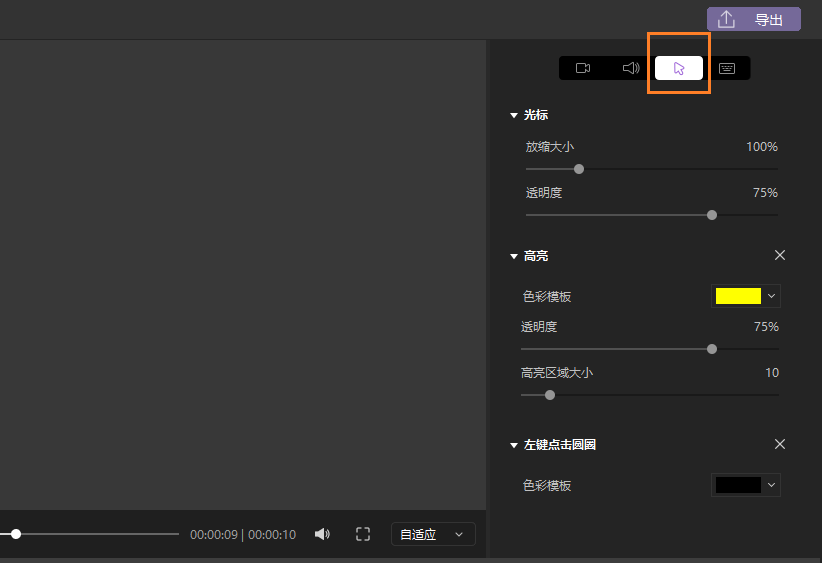Screen dimensions: 822x563
Task: Enter fullscreen preview mode
Action: coord(363,534)
